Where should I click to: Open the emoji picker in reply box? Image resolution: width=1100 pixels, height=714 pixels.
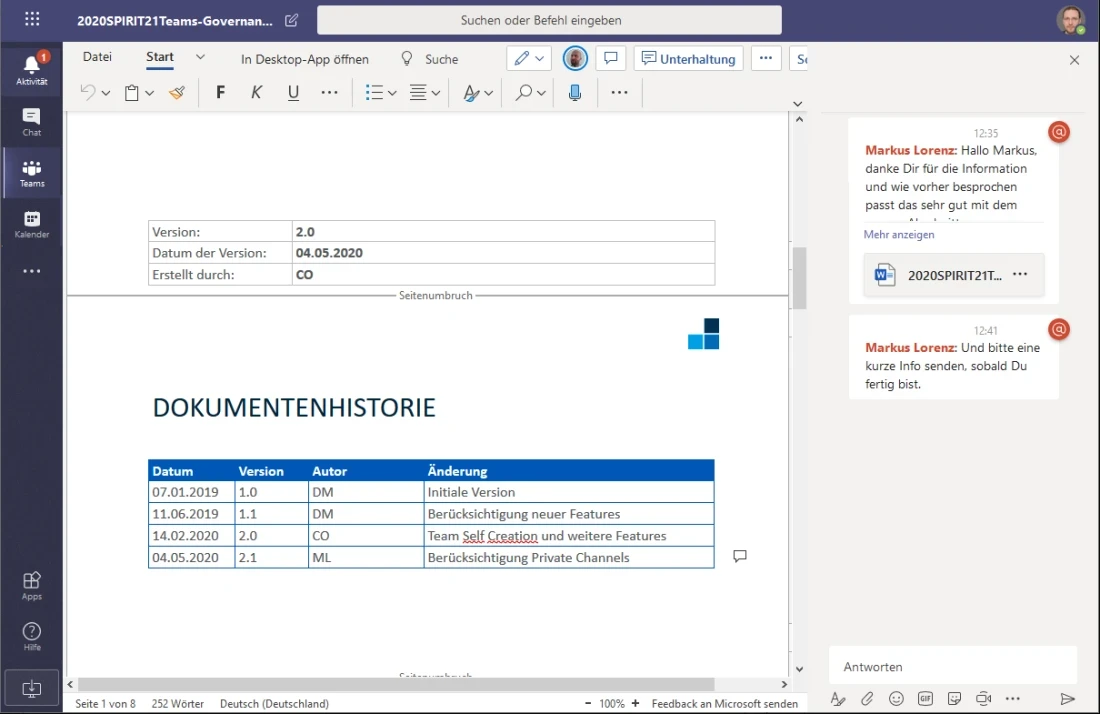click(896, 698)
